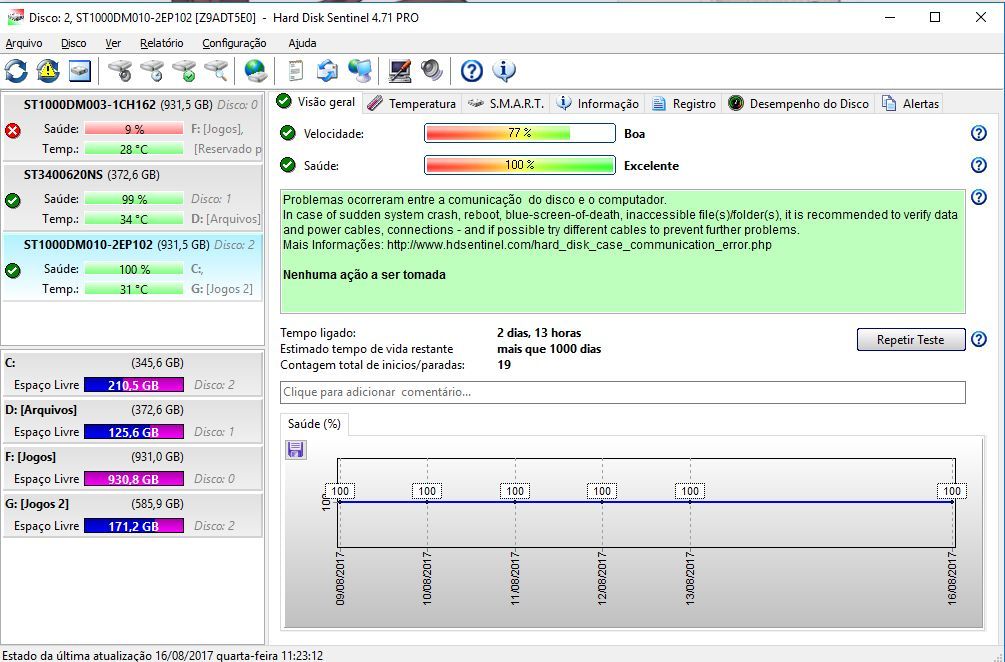Click the 125,6 GB free space bar
This screenshot has width=1005, height=662.
134,432
